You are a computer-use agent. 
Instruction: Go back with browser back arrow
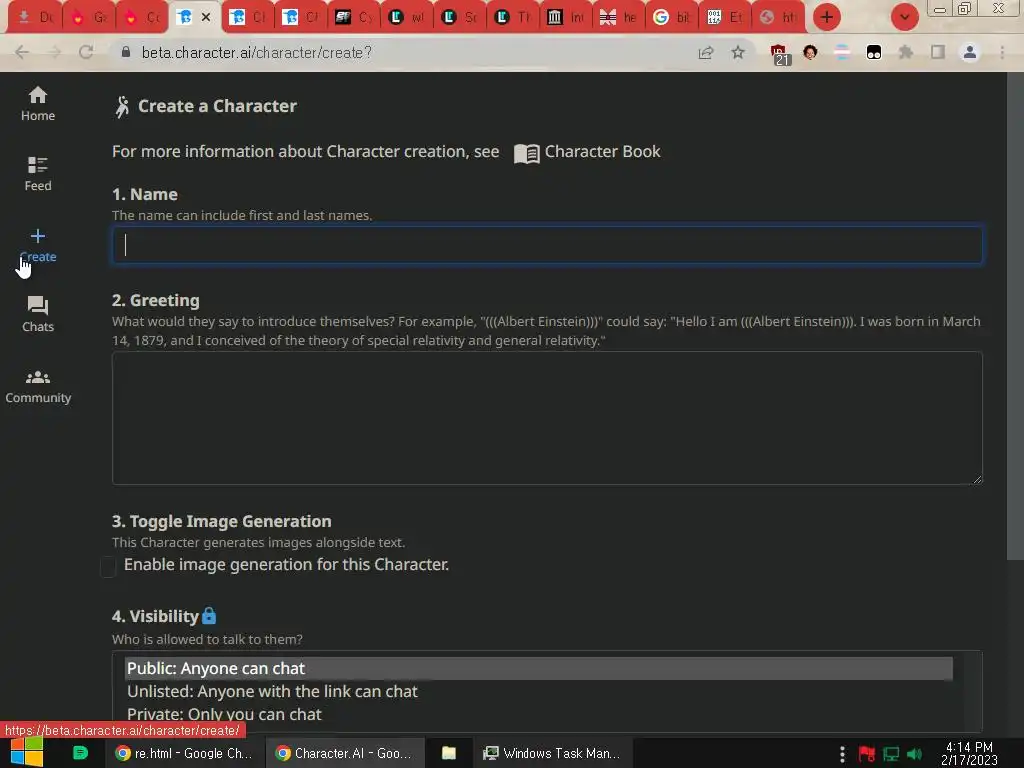click(x=22, y=52)
